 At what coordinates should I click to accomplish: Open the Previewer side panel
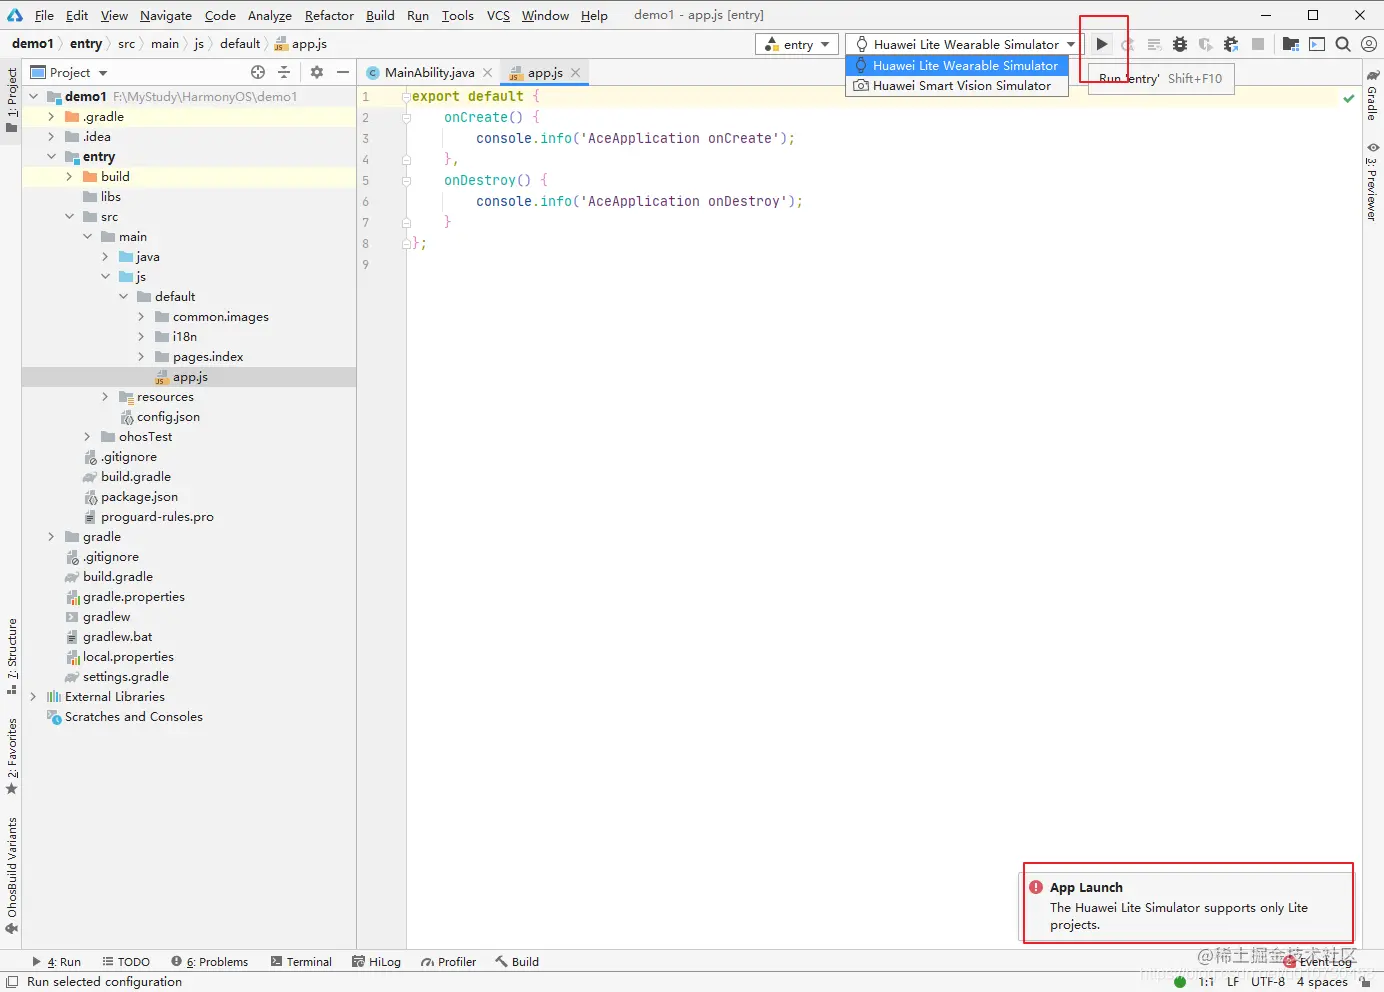click(1372, 182)
